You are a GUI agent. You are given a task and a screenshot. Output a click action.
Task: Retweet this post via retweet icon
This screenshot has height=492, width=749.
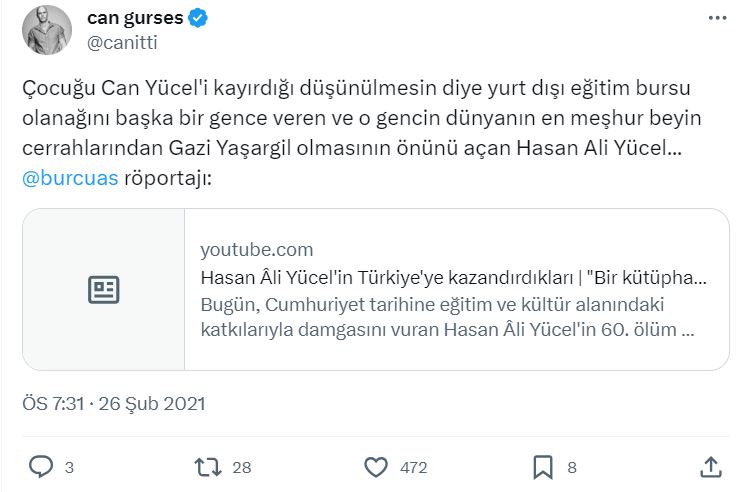[x=207, y=466]
